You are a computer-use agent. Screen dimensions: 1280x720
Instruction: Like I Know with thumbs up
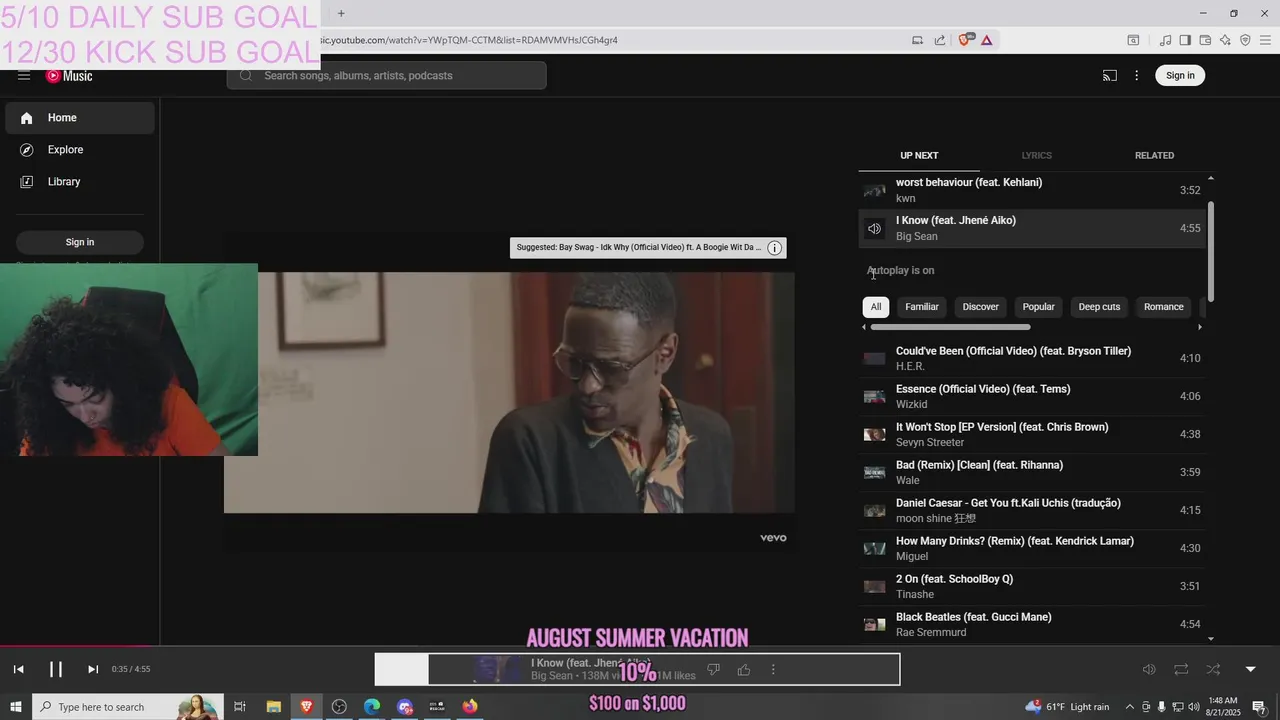coord(744,670)
